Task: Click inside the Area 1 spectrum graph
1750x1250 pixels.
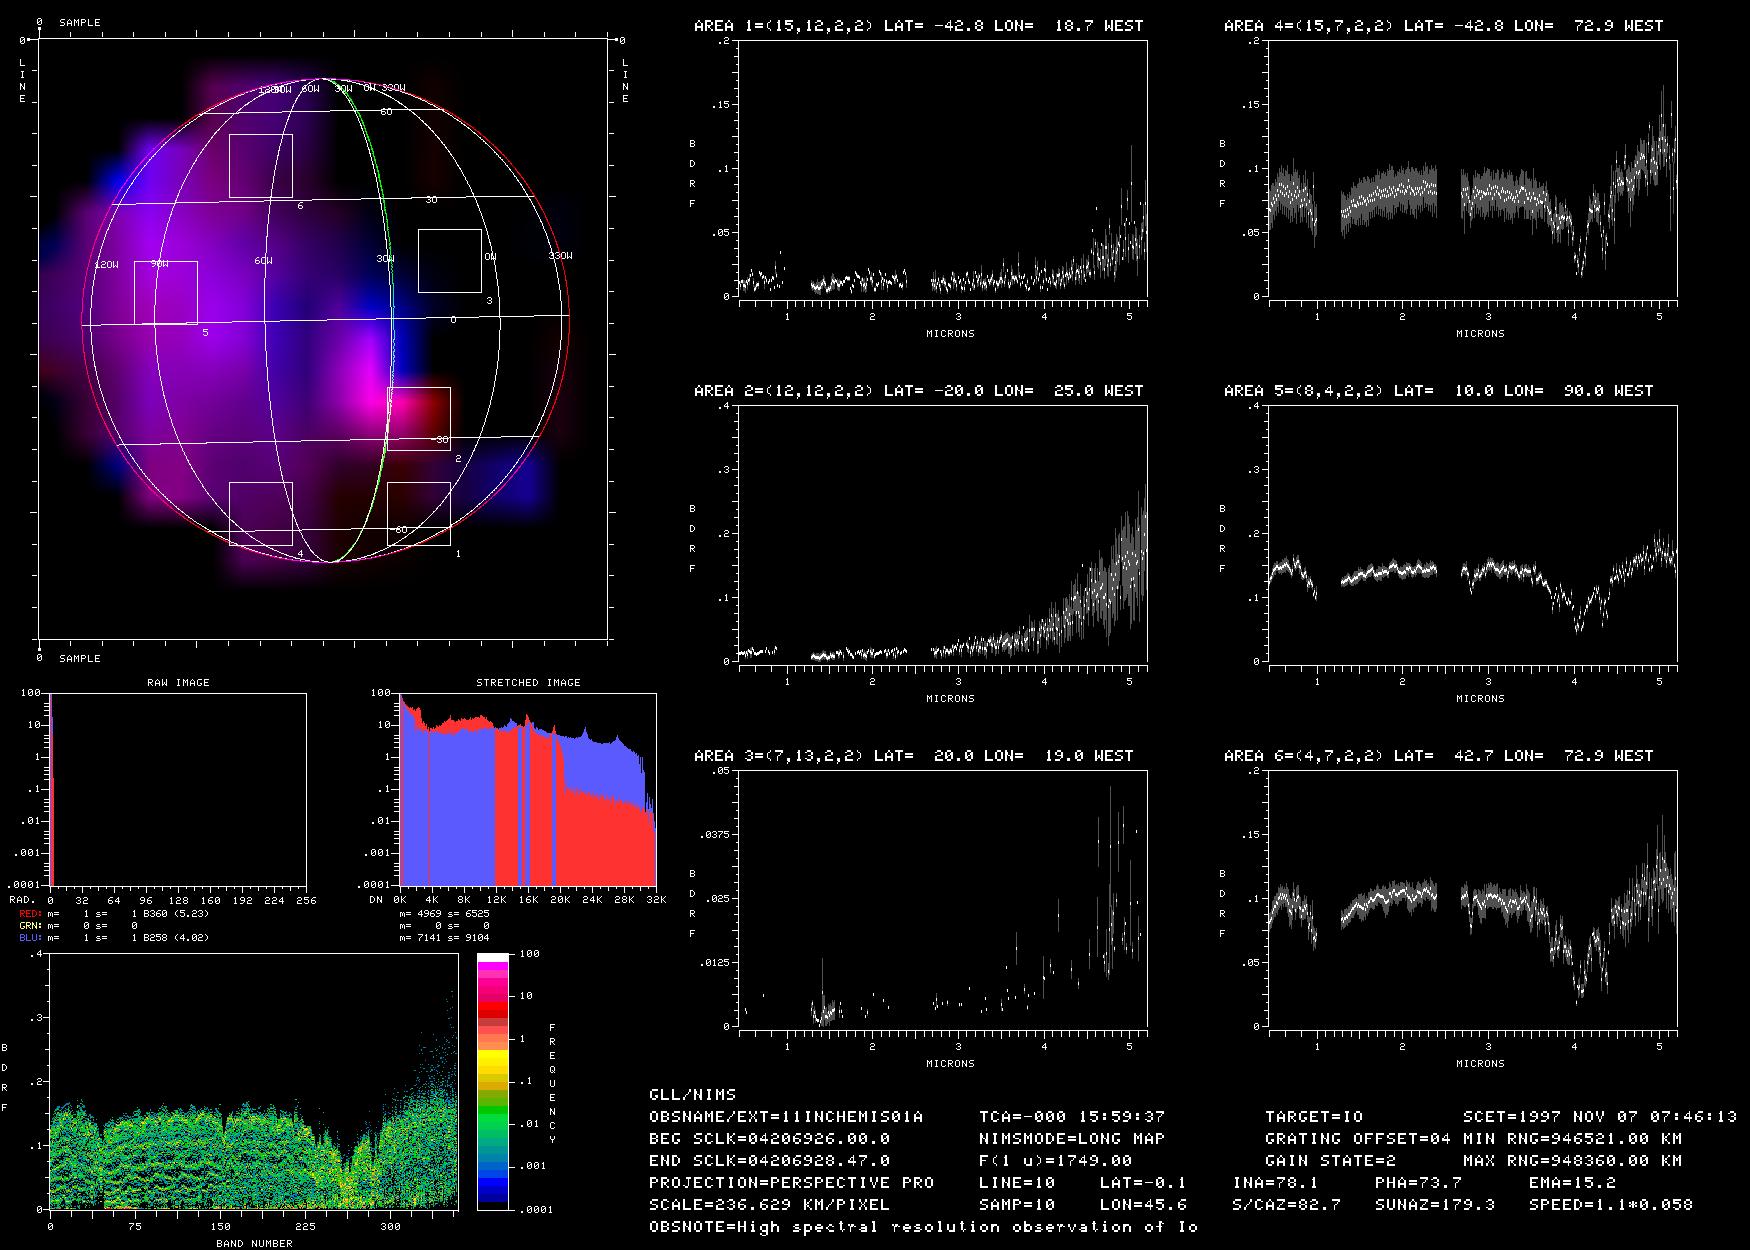Action: point(942,169)
